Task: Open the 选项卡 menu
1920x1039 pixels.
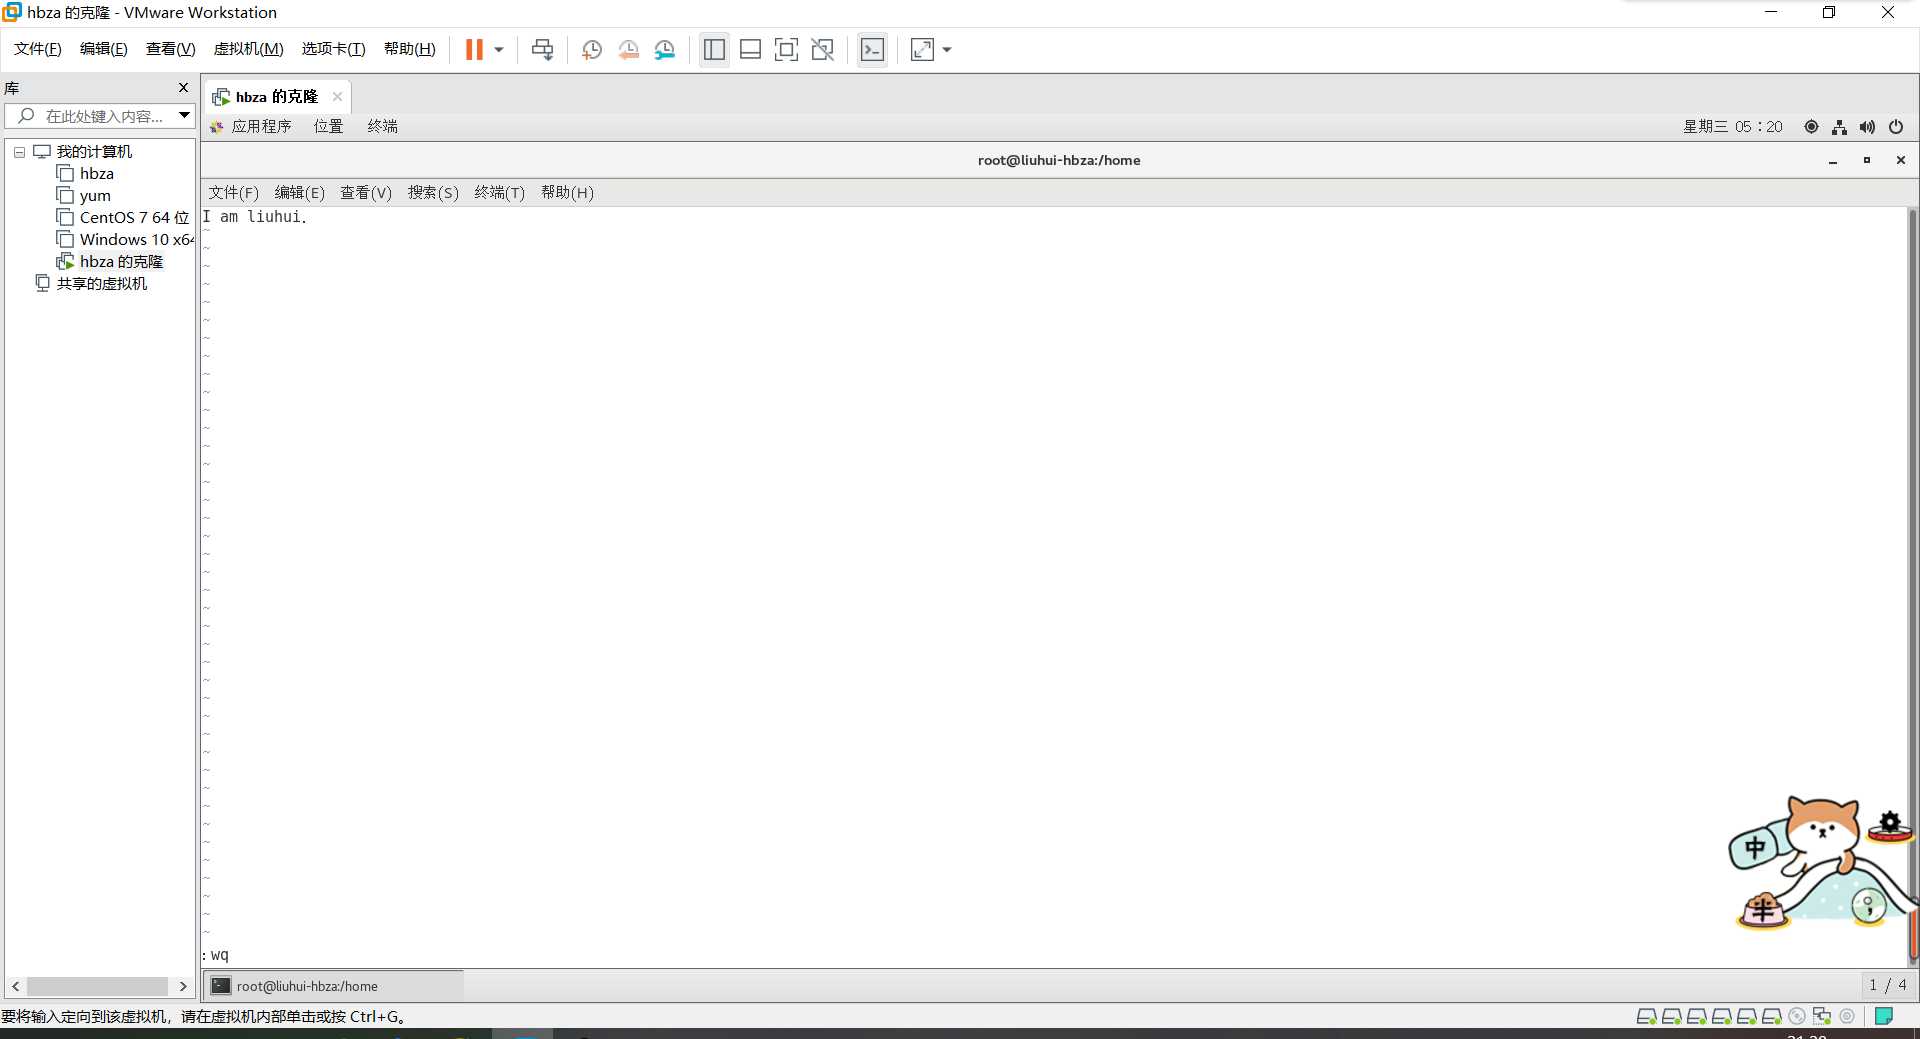Action: [333, 49]
